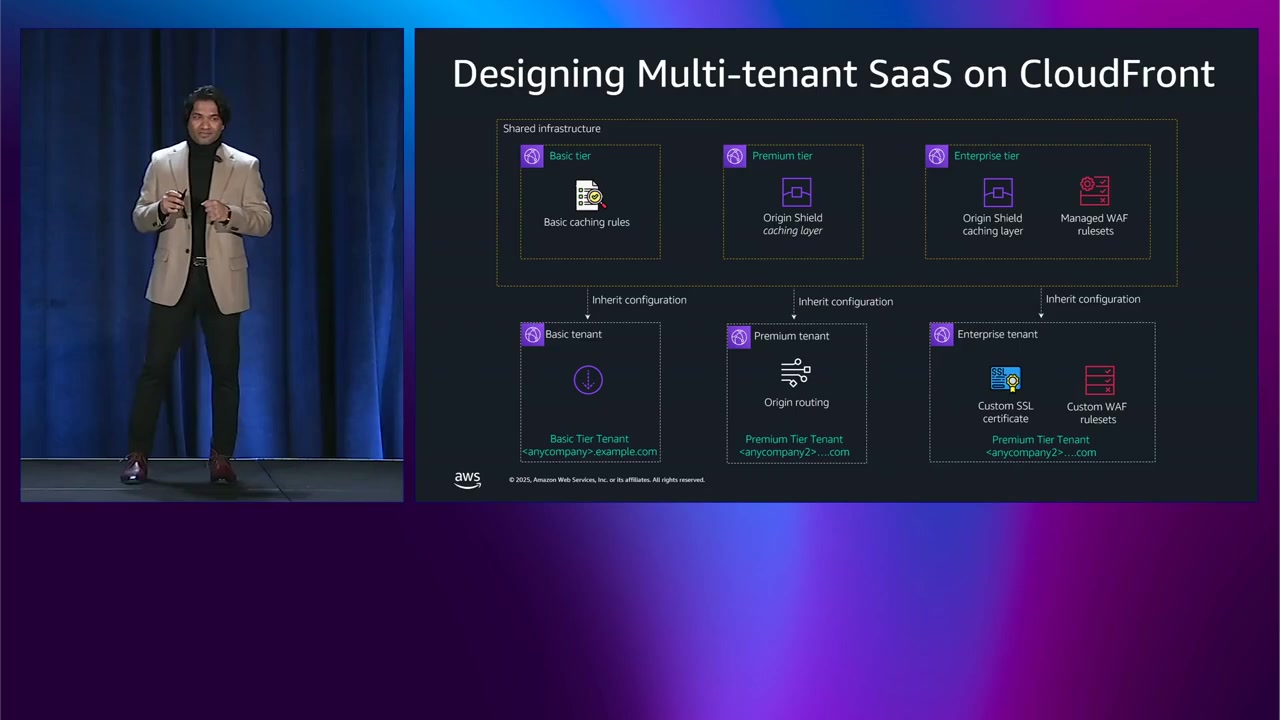The width and height of the screenshot is (1280, 720).
Task: Click Inherit configuration label above Enterprise tenant
Action: (x=1092, y=299)
